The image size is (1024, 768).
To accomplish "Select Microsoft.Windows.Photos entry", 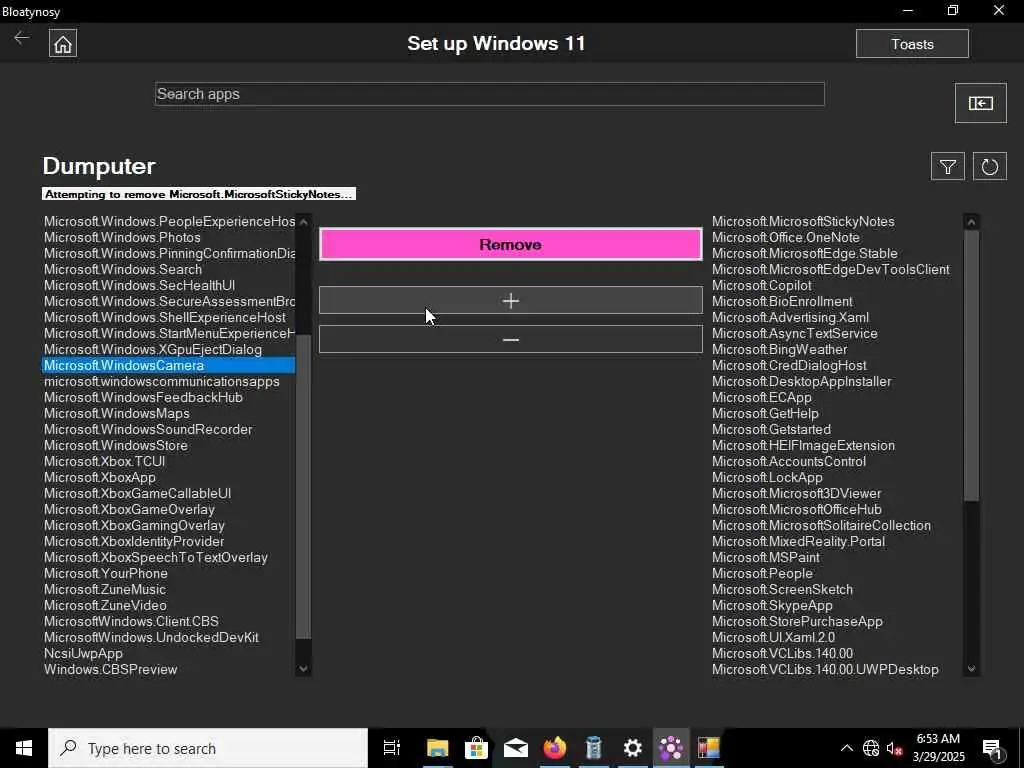I will tap(122, 238).
